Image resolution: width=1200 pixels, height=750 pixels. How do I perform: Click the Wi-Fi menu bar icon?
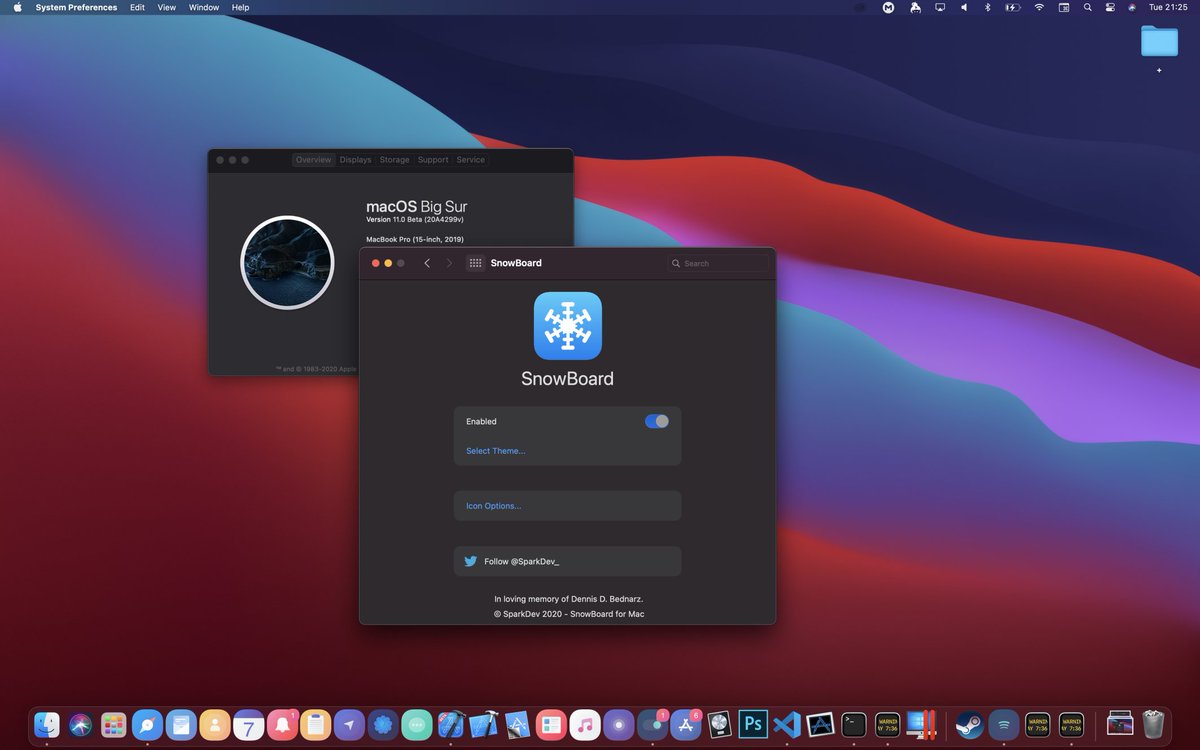click(1039, 7)
